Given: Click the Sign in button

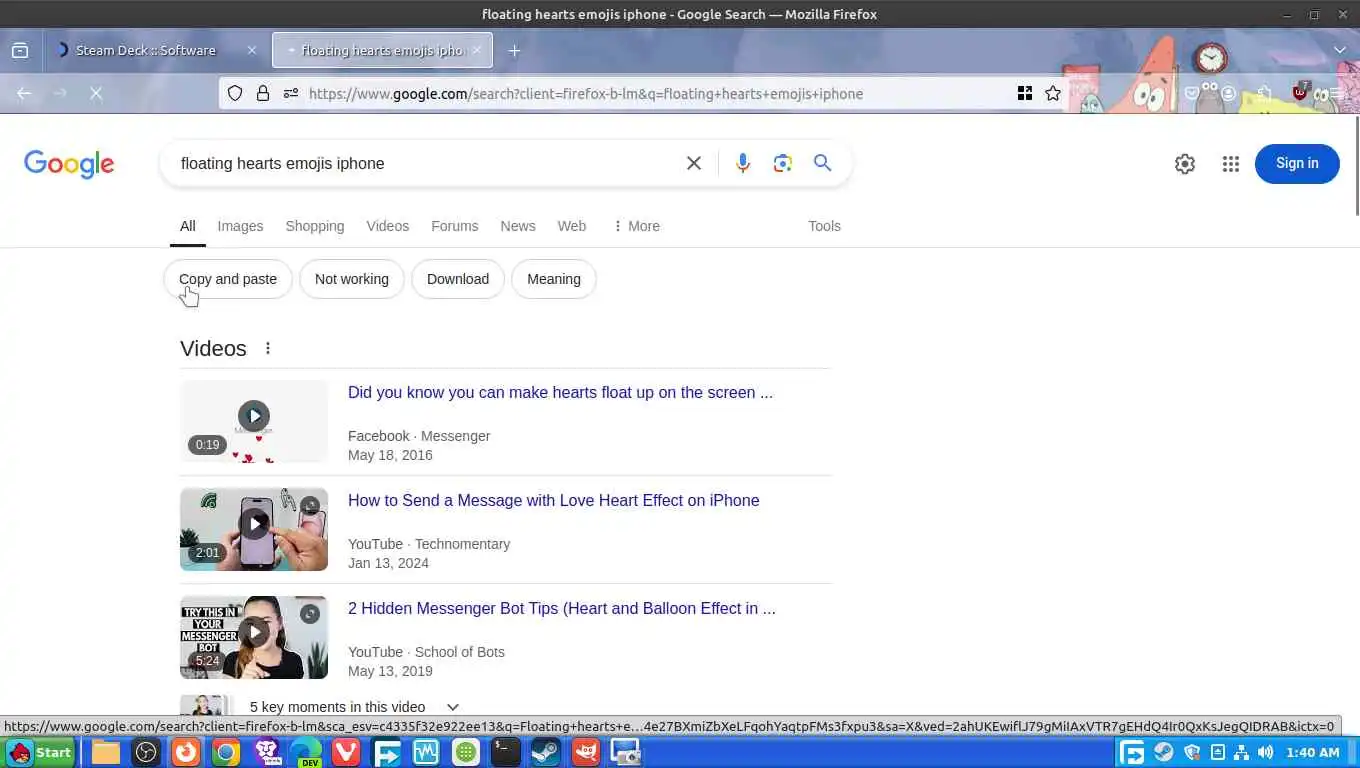Looking at the screenshot, I should pyautogui.click(x=1297, y=164).
